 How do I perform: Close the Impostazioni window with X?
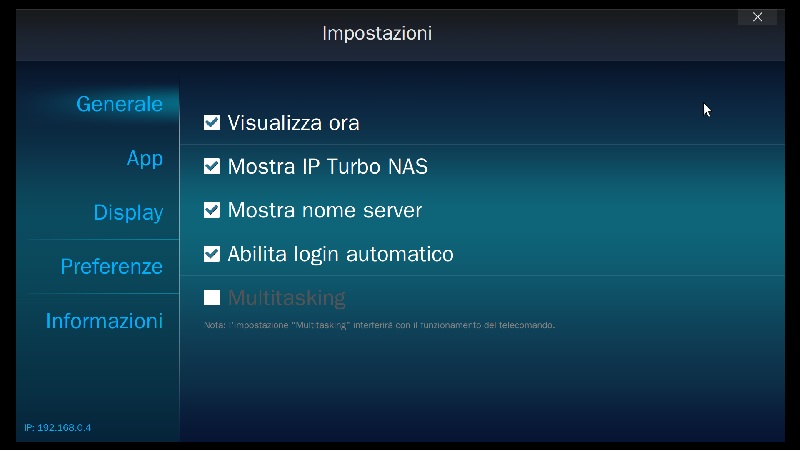[757, 17]
